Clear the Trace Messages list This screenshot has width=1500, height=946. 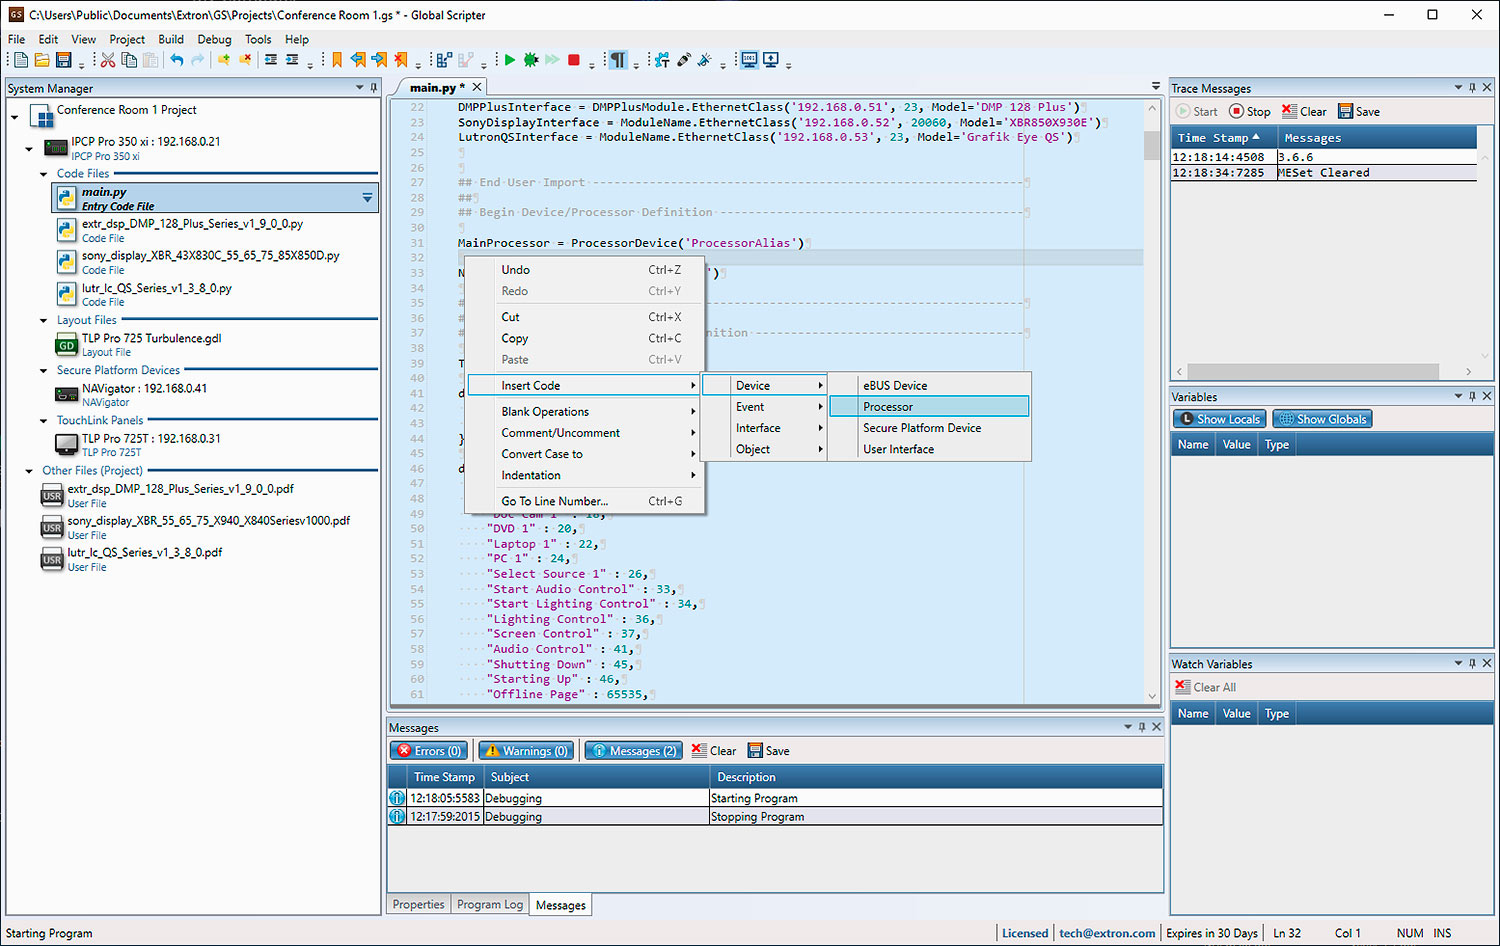1304,111
